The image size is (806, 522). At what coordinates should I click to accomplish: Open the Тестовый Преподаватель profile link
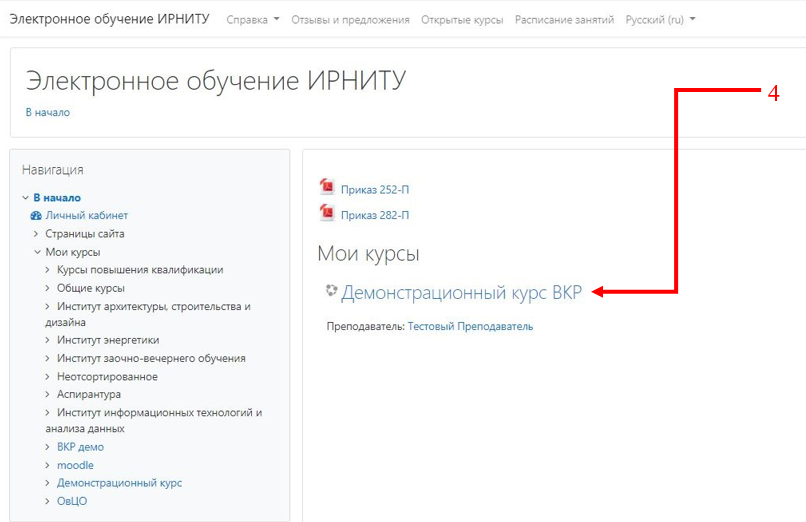[x=470, y=326]
